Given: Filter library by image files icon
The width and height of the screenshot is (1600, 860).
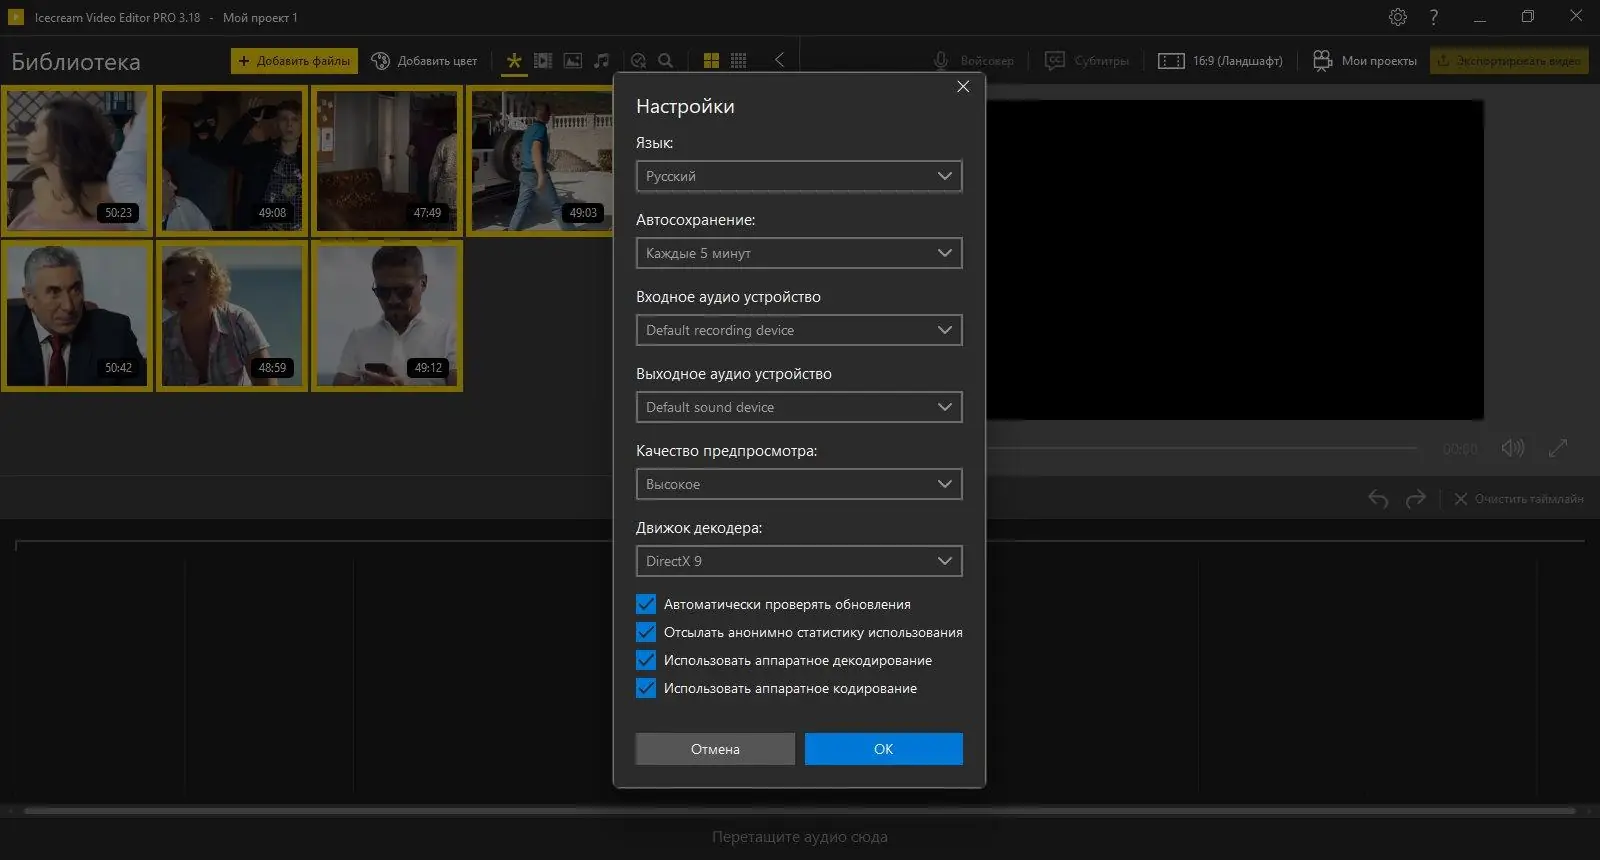Looking at the screenshot, I should click(573, 61).
